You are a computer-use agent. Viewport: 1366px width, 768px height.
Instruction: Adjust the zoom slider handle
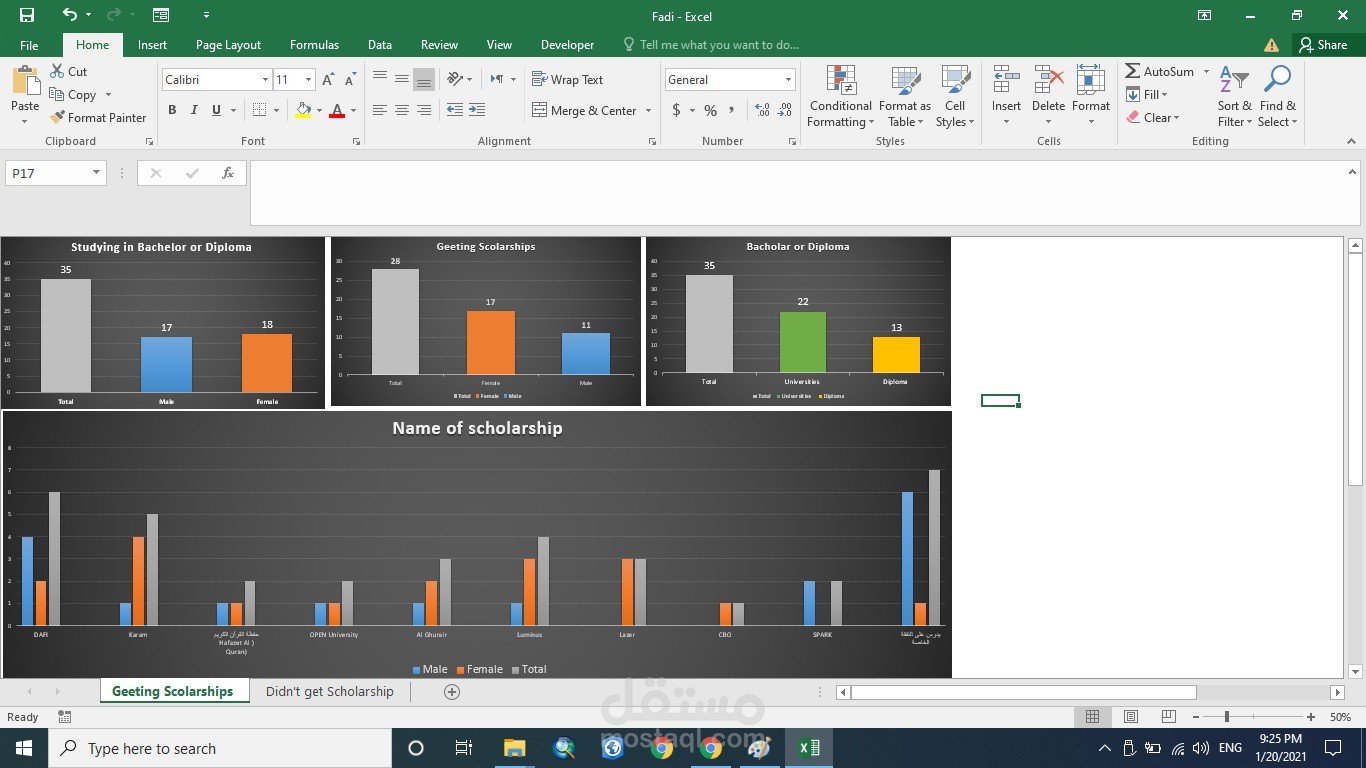pos(1227,717)
